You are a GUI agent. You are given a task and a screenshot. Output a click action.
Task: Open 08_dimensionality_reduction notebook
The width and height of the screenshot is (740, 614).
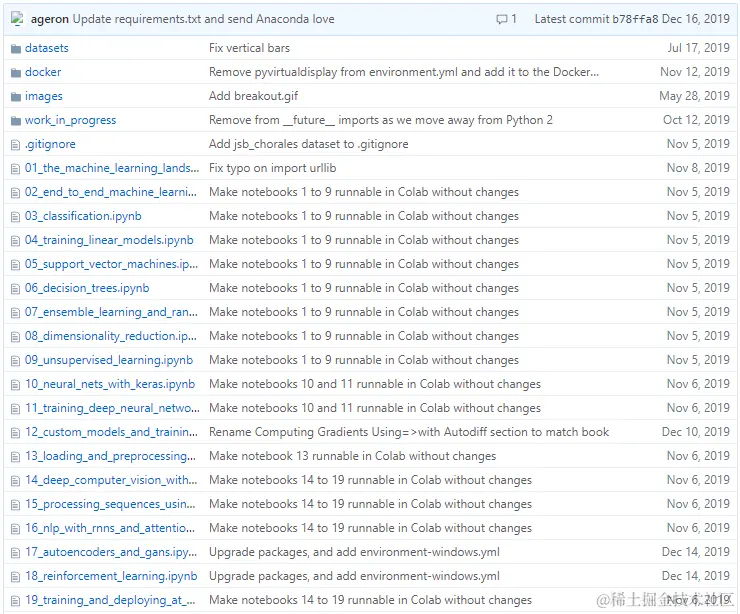[111, 336]
